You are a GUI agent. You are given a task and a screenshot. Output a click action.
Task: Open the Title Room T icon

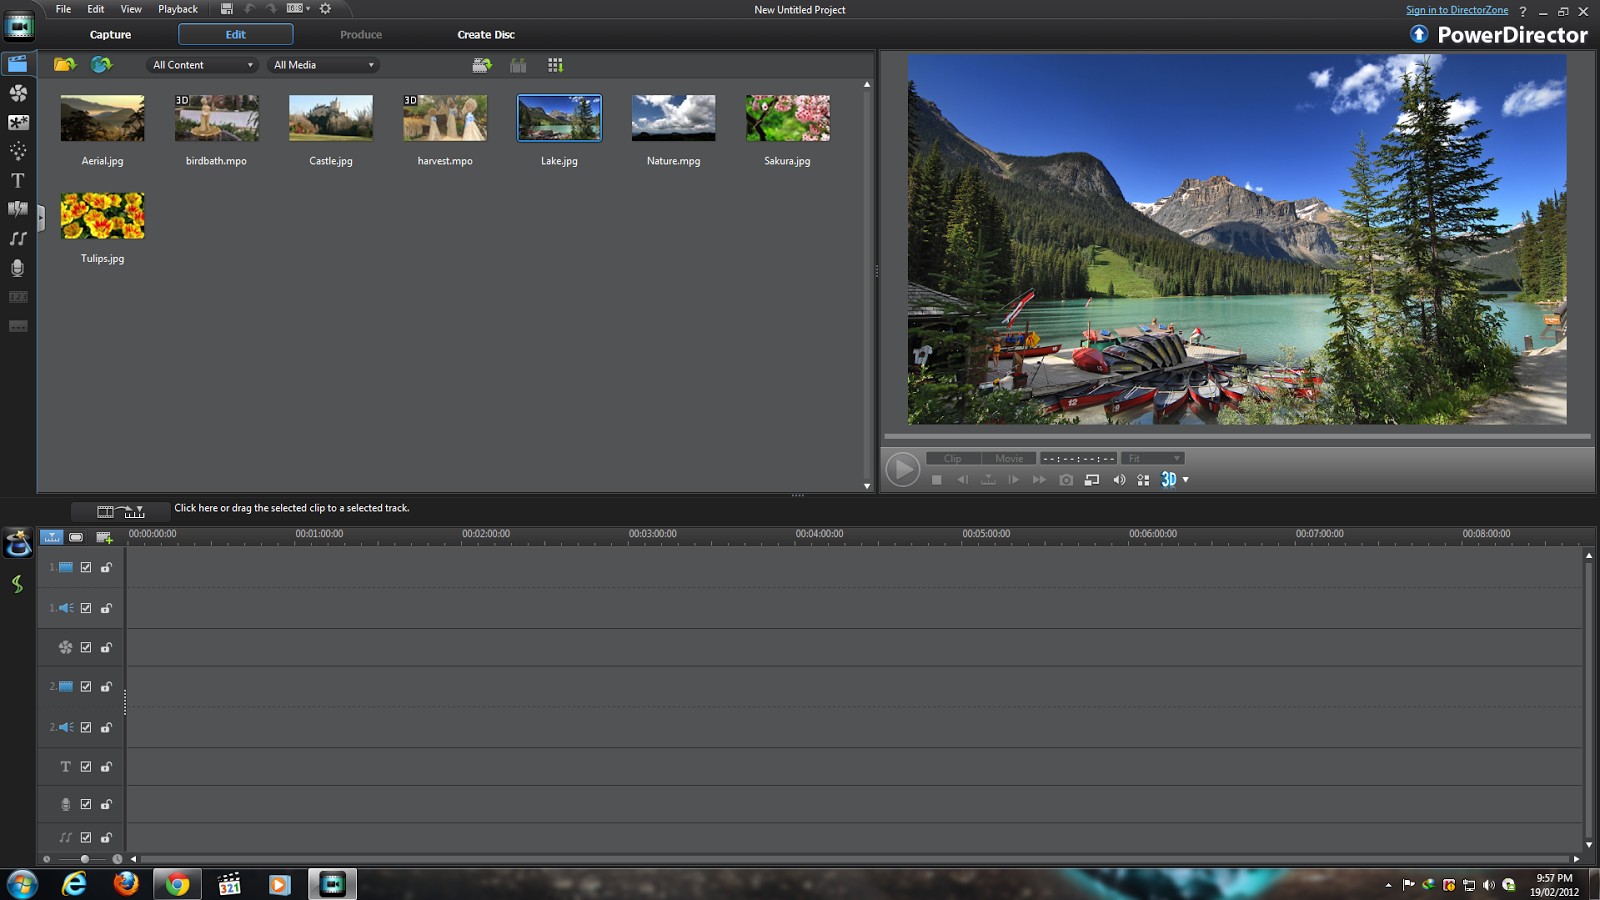18,180
